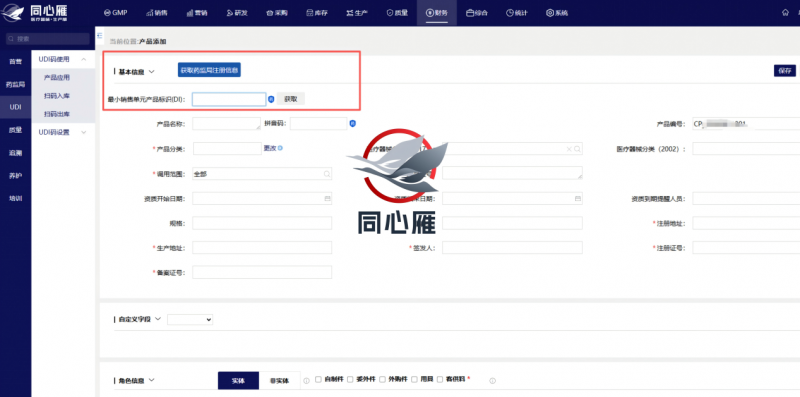The width and height of the screenshot is (800, 397).
Task: Focus the 资质到期提醒人员 input field
Action: click(746, 198)
